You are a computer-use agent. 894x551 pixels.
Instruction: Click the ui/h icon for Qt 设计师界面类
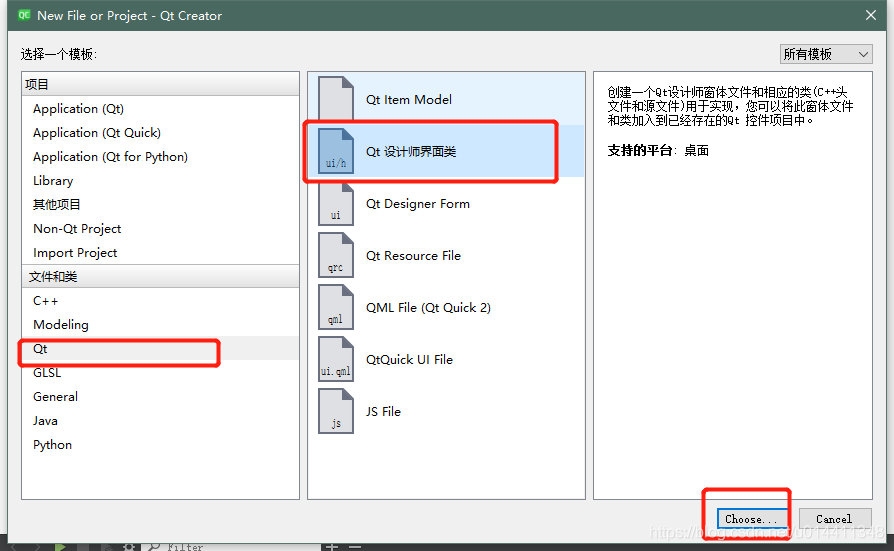[336, 151]
